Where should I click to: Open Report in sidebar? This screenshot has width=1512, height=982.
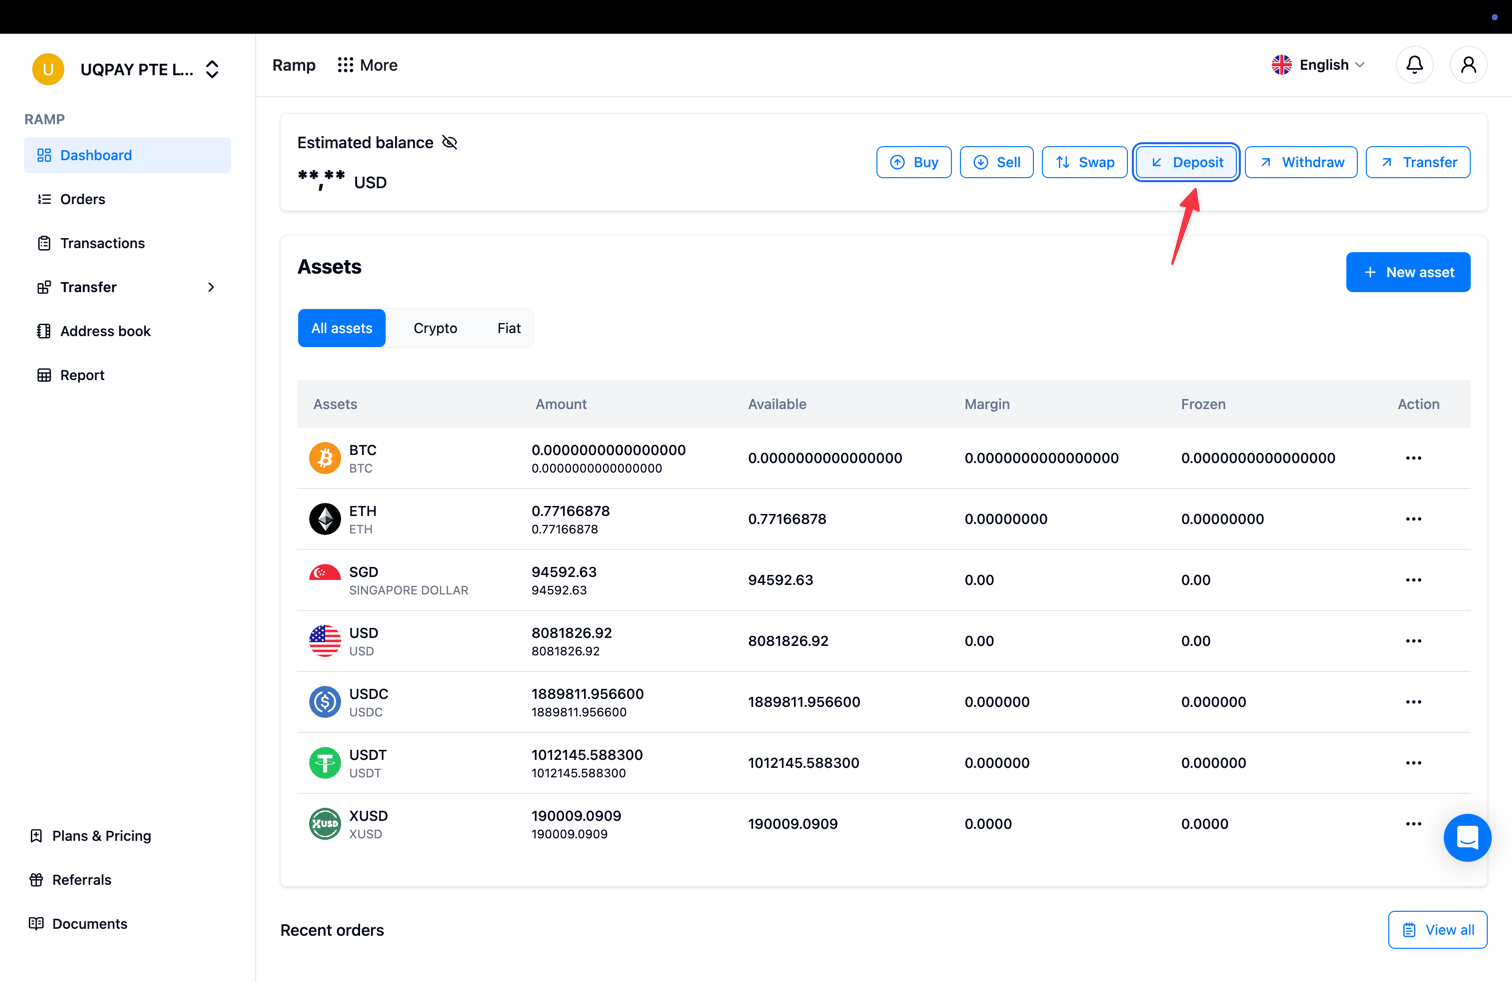pos(127,375)
